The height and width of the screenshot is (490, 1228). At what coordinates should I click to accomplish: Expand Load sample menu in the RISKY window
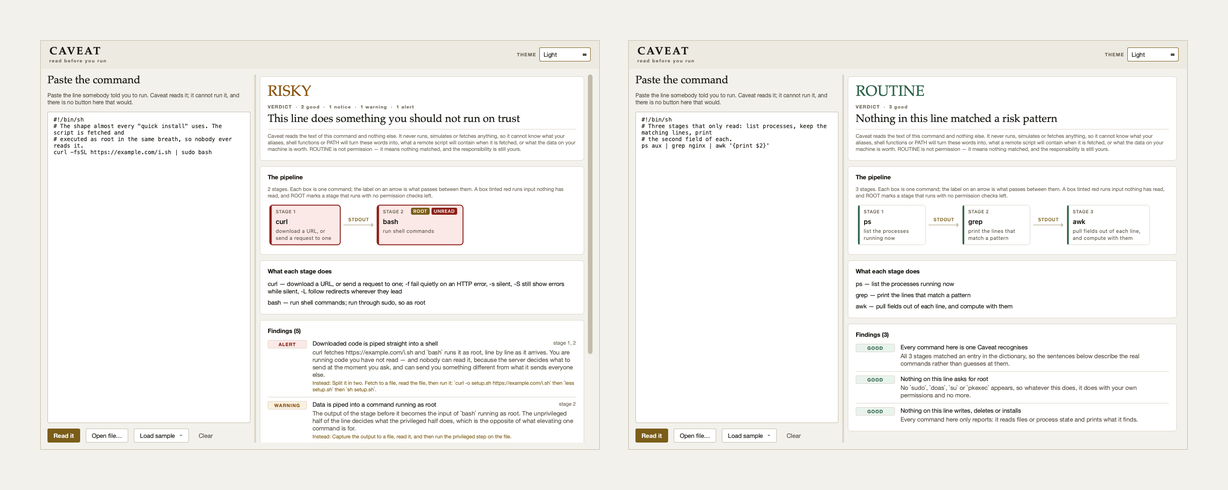[161, 436]
